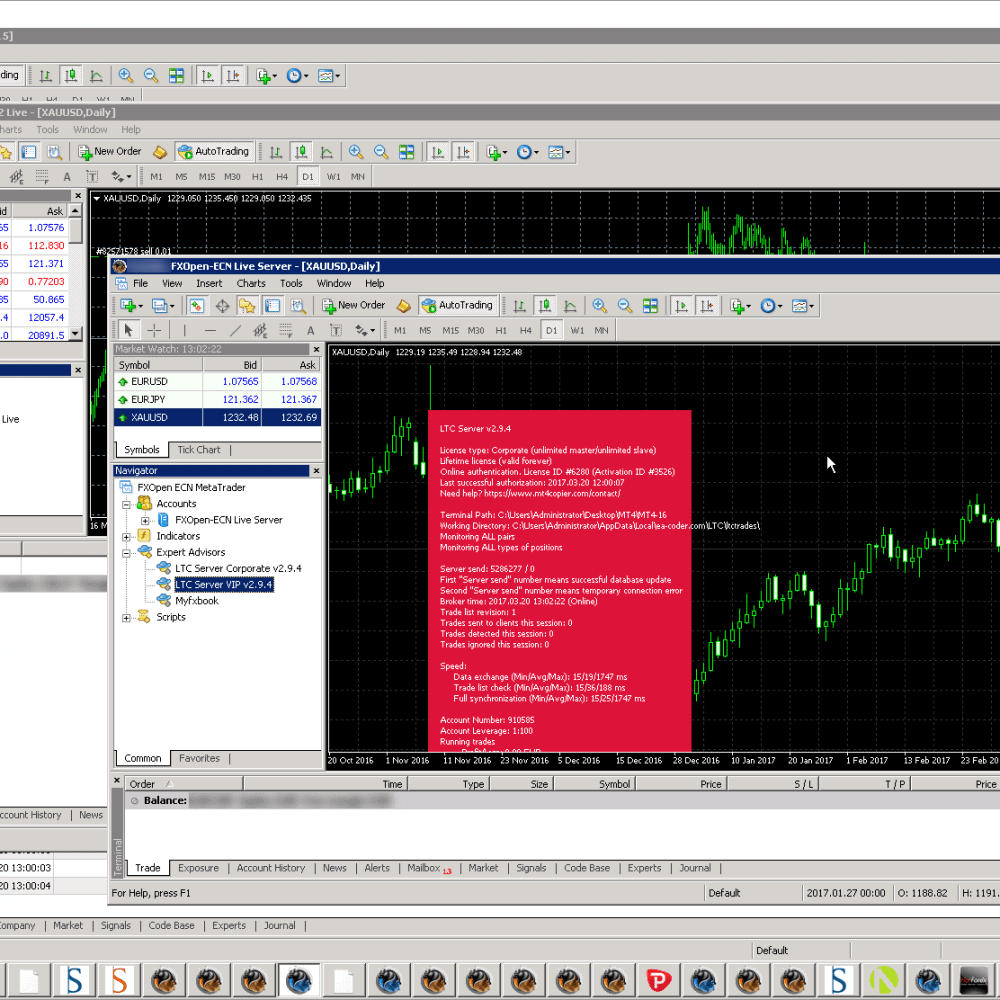1000x1000 pixels.
Task: Toggle chart auto scroll in FXOpen-ECN window
Action: 682,306
